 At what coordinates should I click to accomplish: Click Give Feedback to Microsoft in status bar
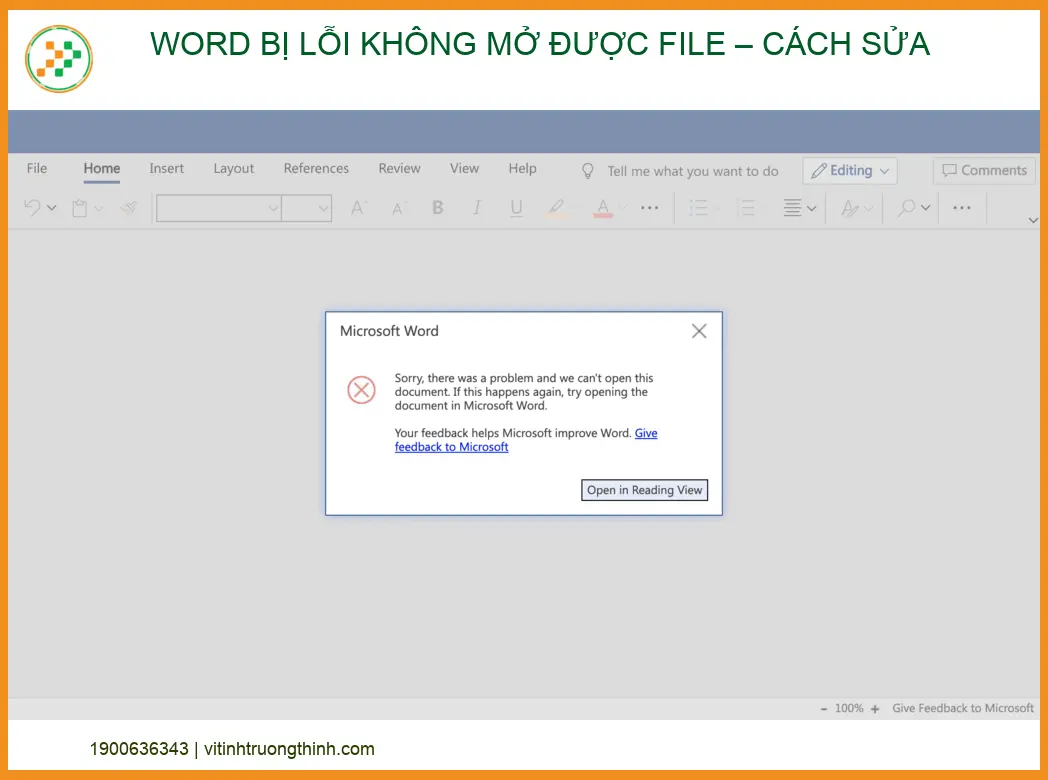pos(962,707)
